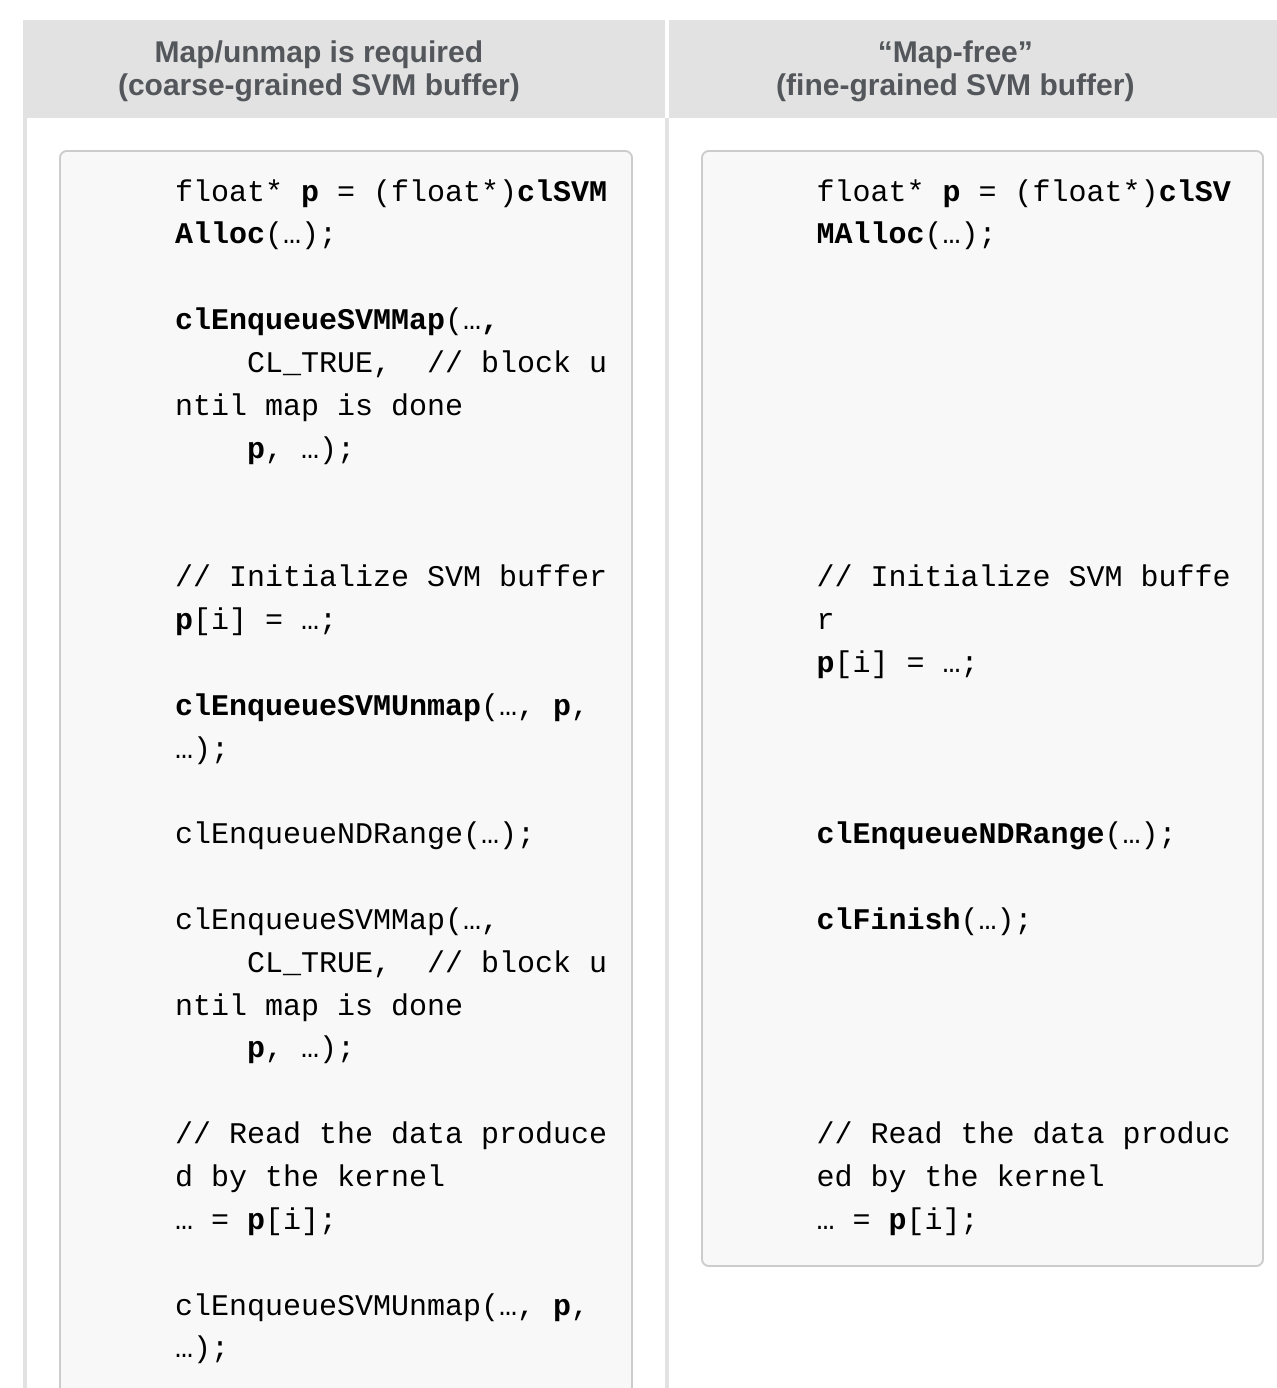
Task: Click "float* p" declaration in coarse-grained code
Action: 246,192
